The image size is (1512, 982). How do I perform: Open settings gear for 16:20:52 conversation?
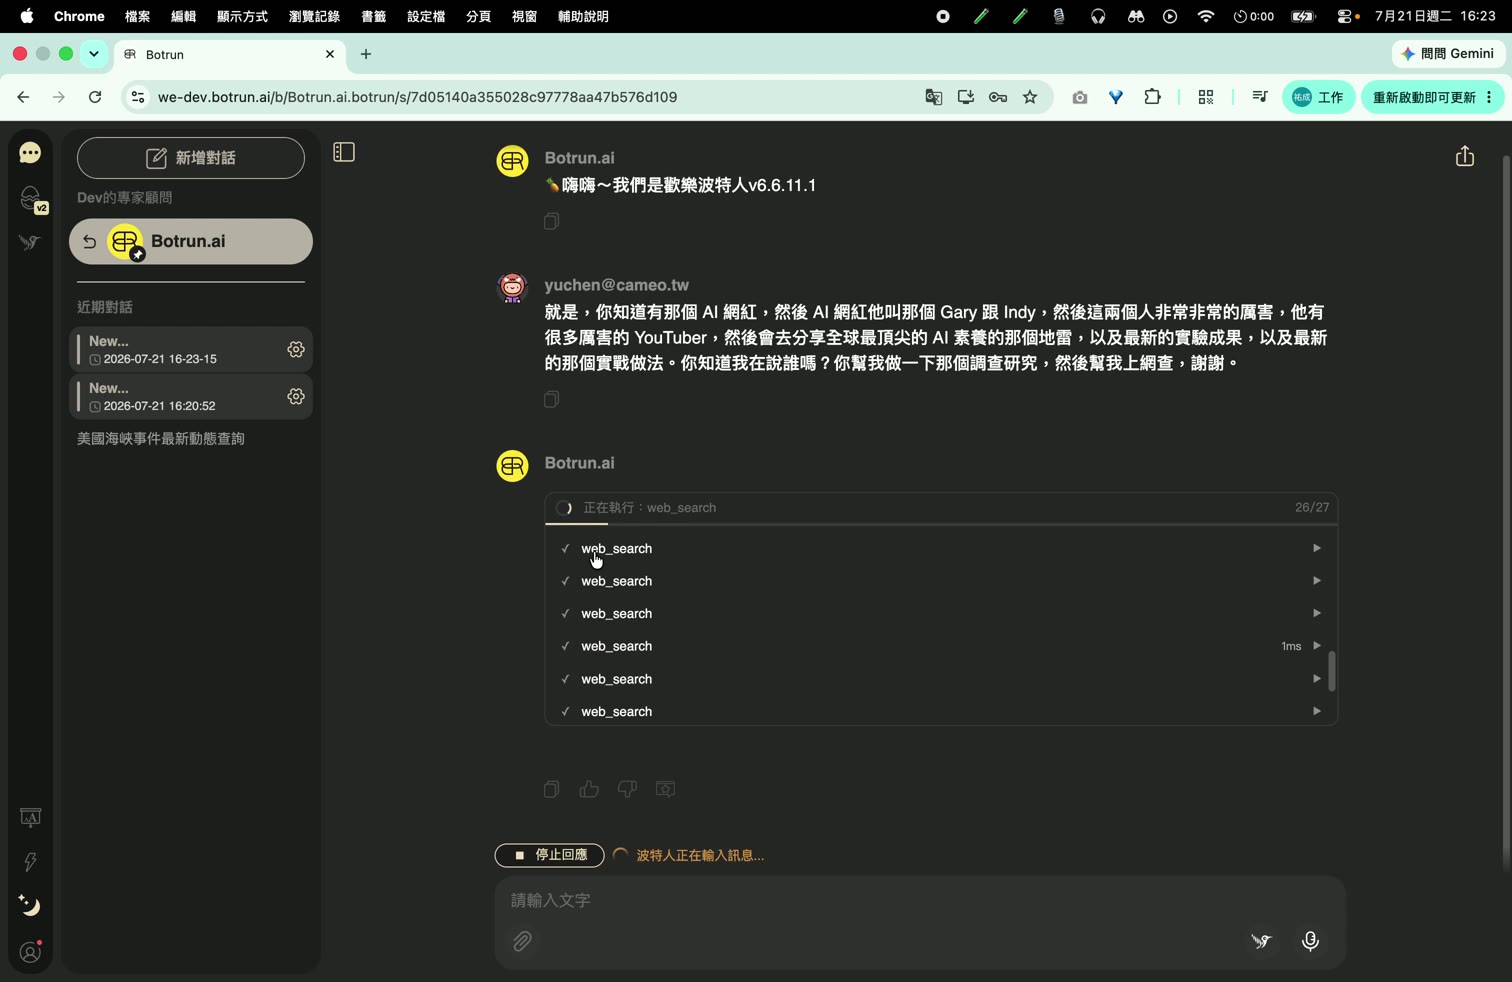296,396
